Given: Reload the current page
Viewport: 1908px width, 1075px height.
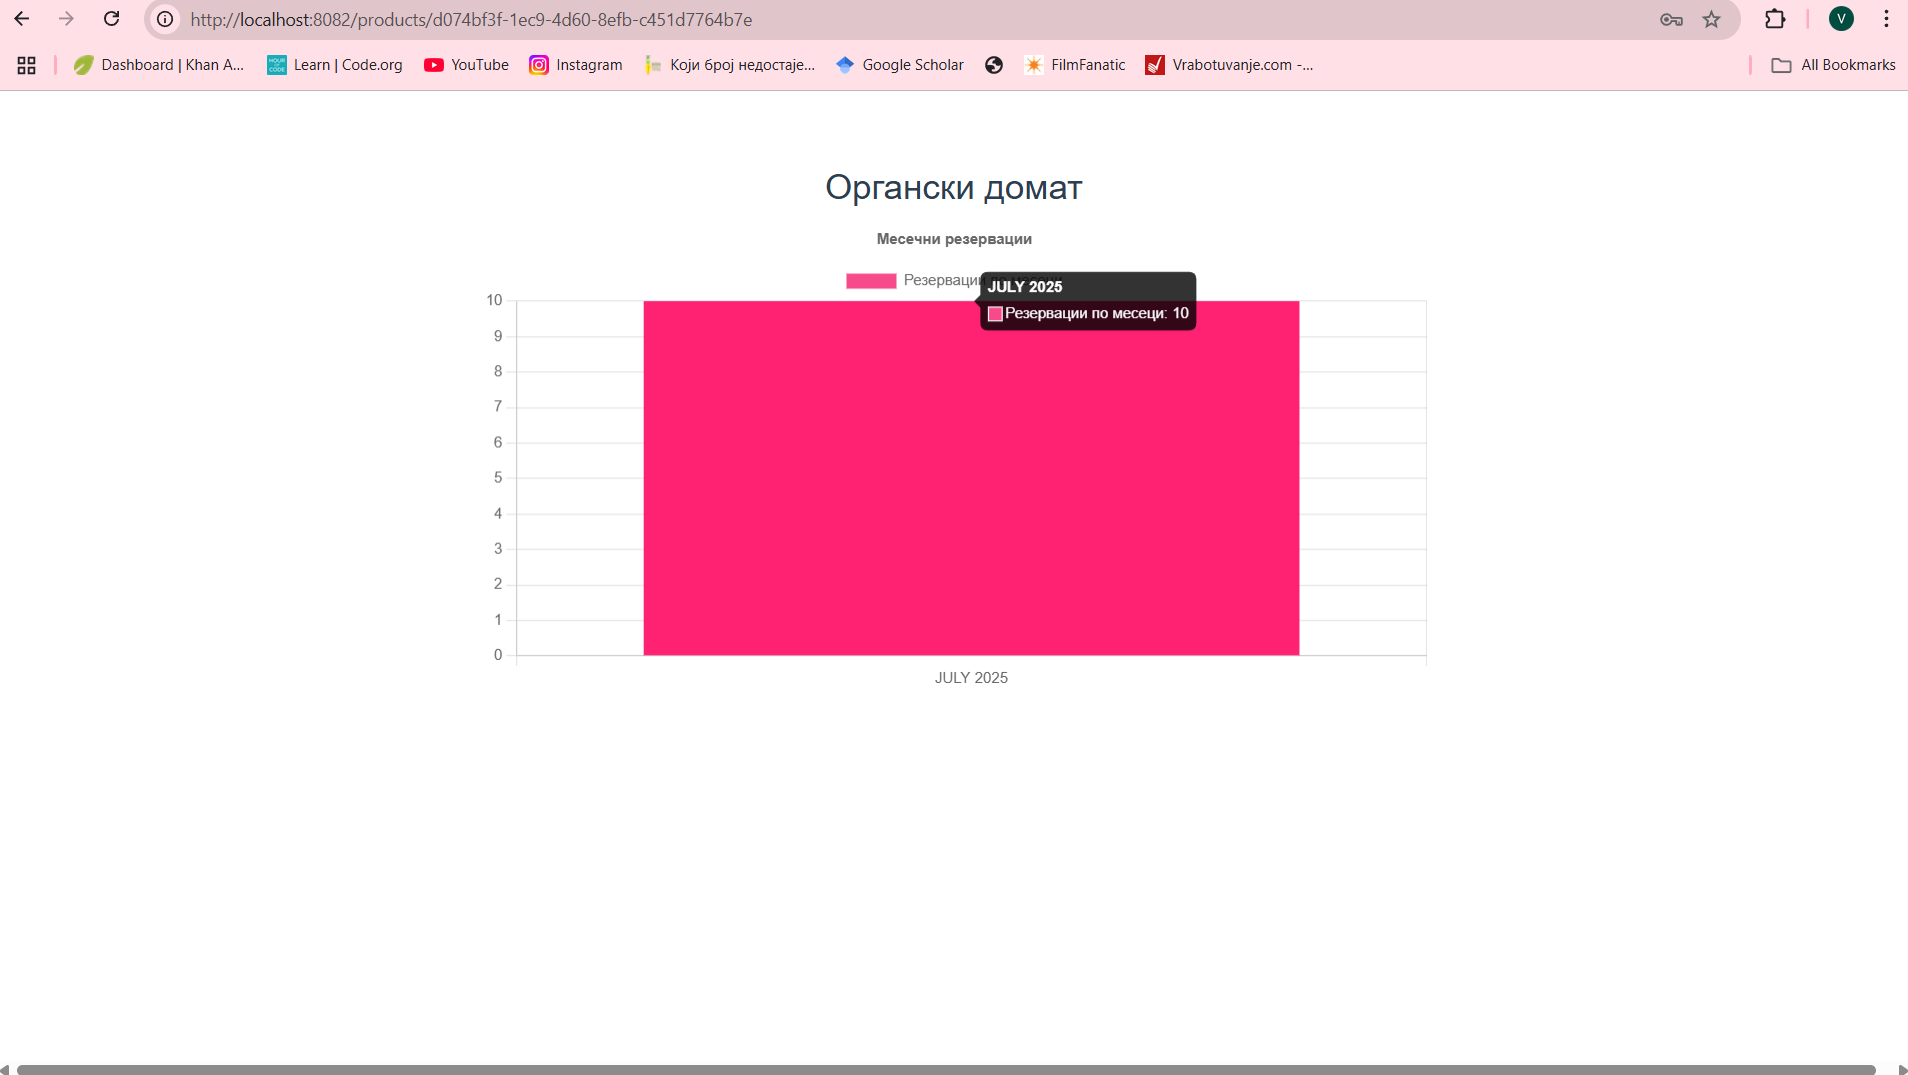Looking at the screenshot, I should click(x=112, y=19).
